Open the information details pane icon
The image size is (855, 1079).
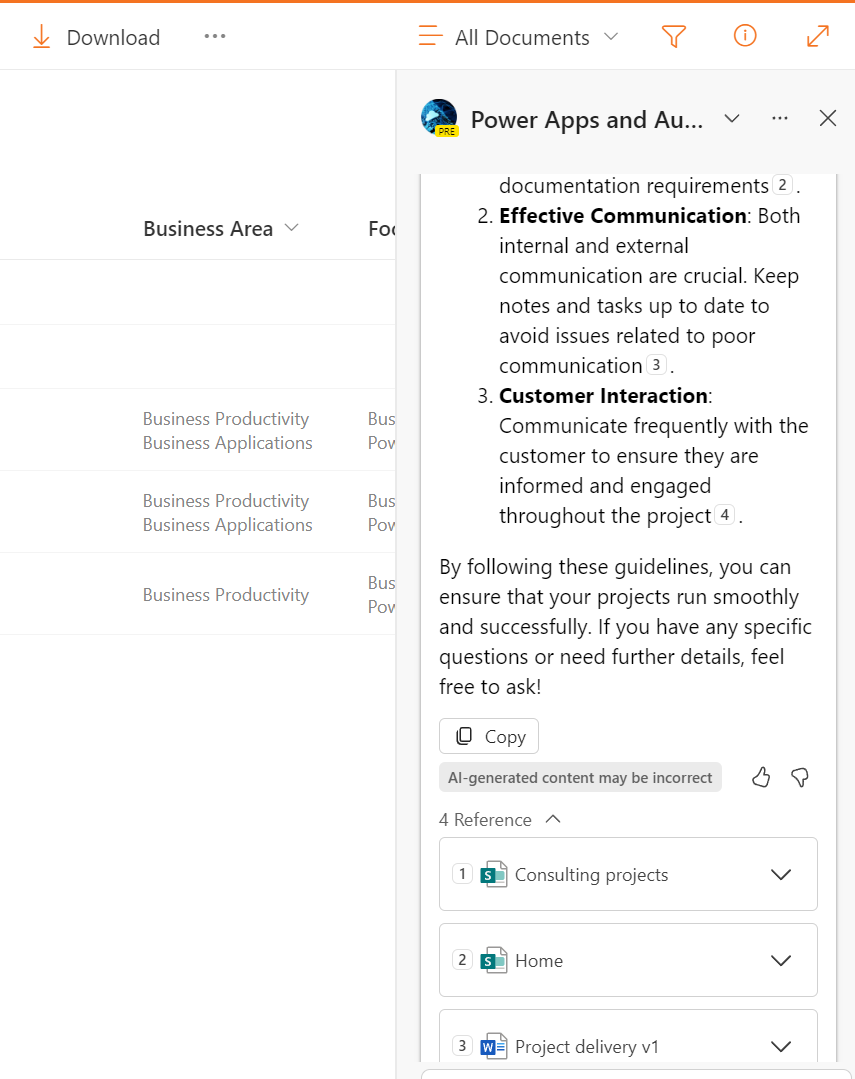pyautogui.click(x=745, y=37)
